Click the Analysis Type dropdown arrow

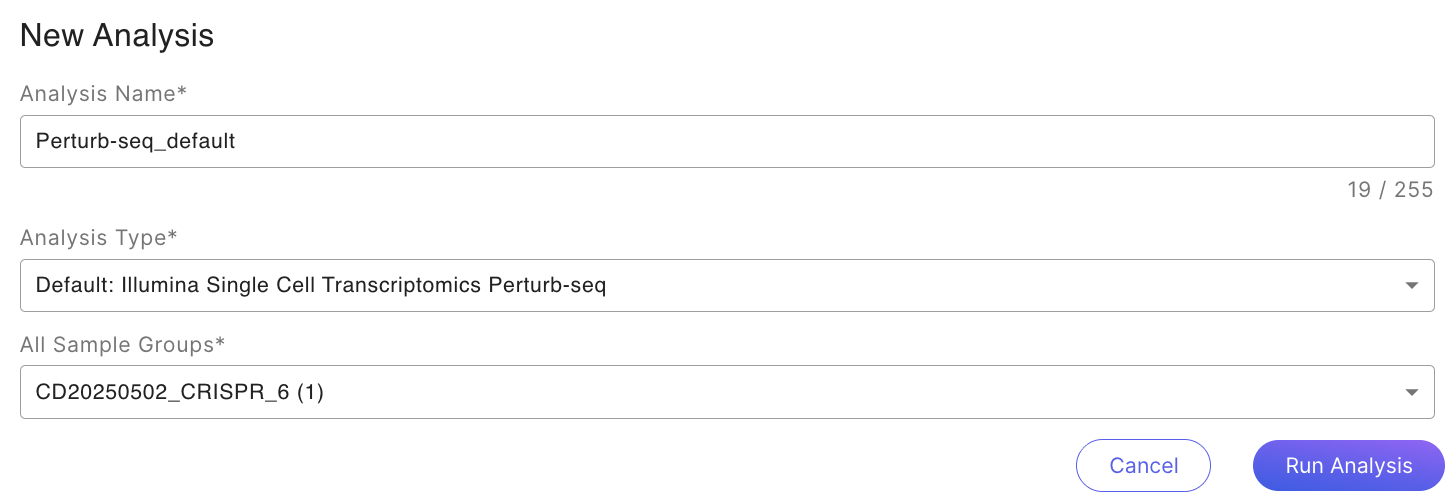1411,285
